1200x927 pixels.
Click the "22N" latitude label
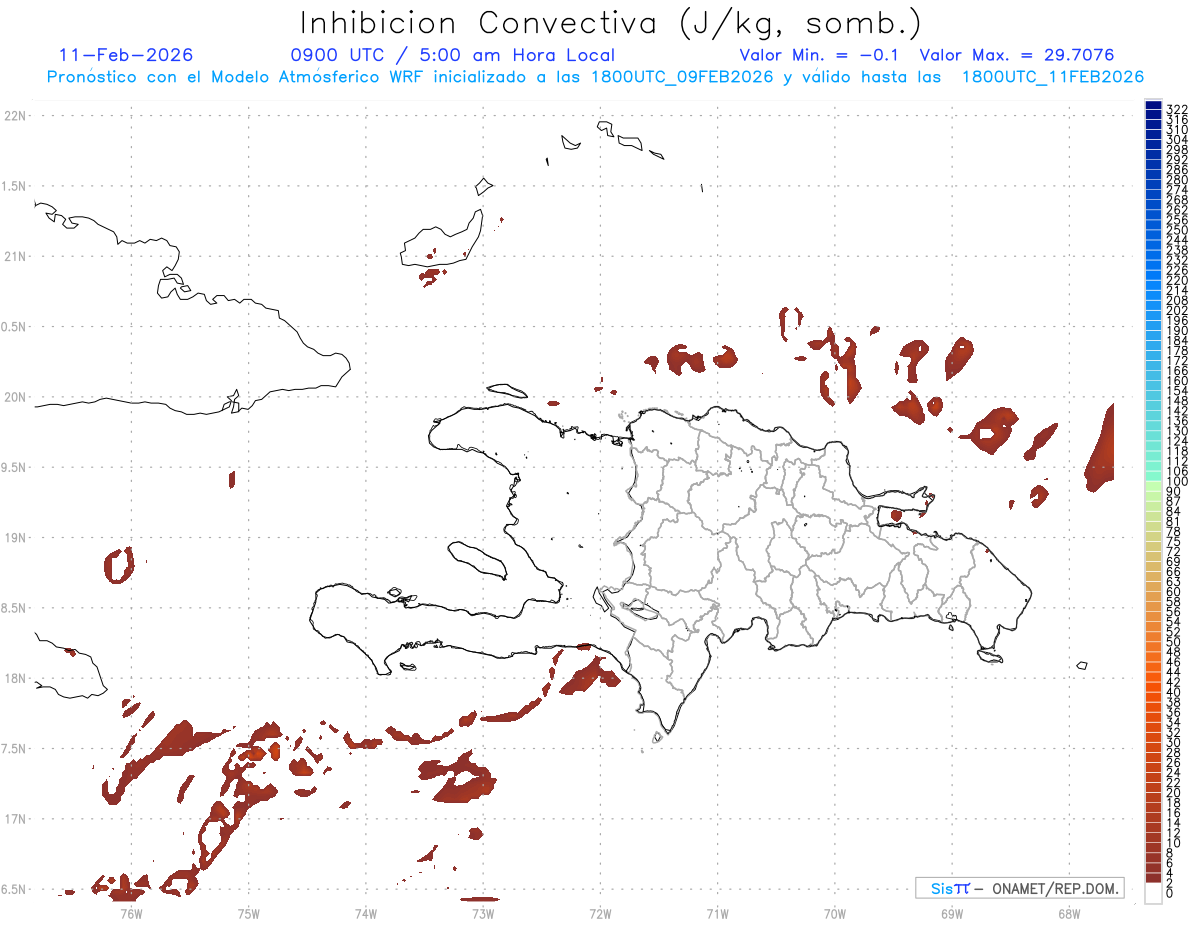tap(15, 116)
